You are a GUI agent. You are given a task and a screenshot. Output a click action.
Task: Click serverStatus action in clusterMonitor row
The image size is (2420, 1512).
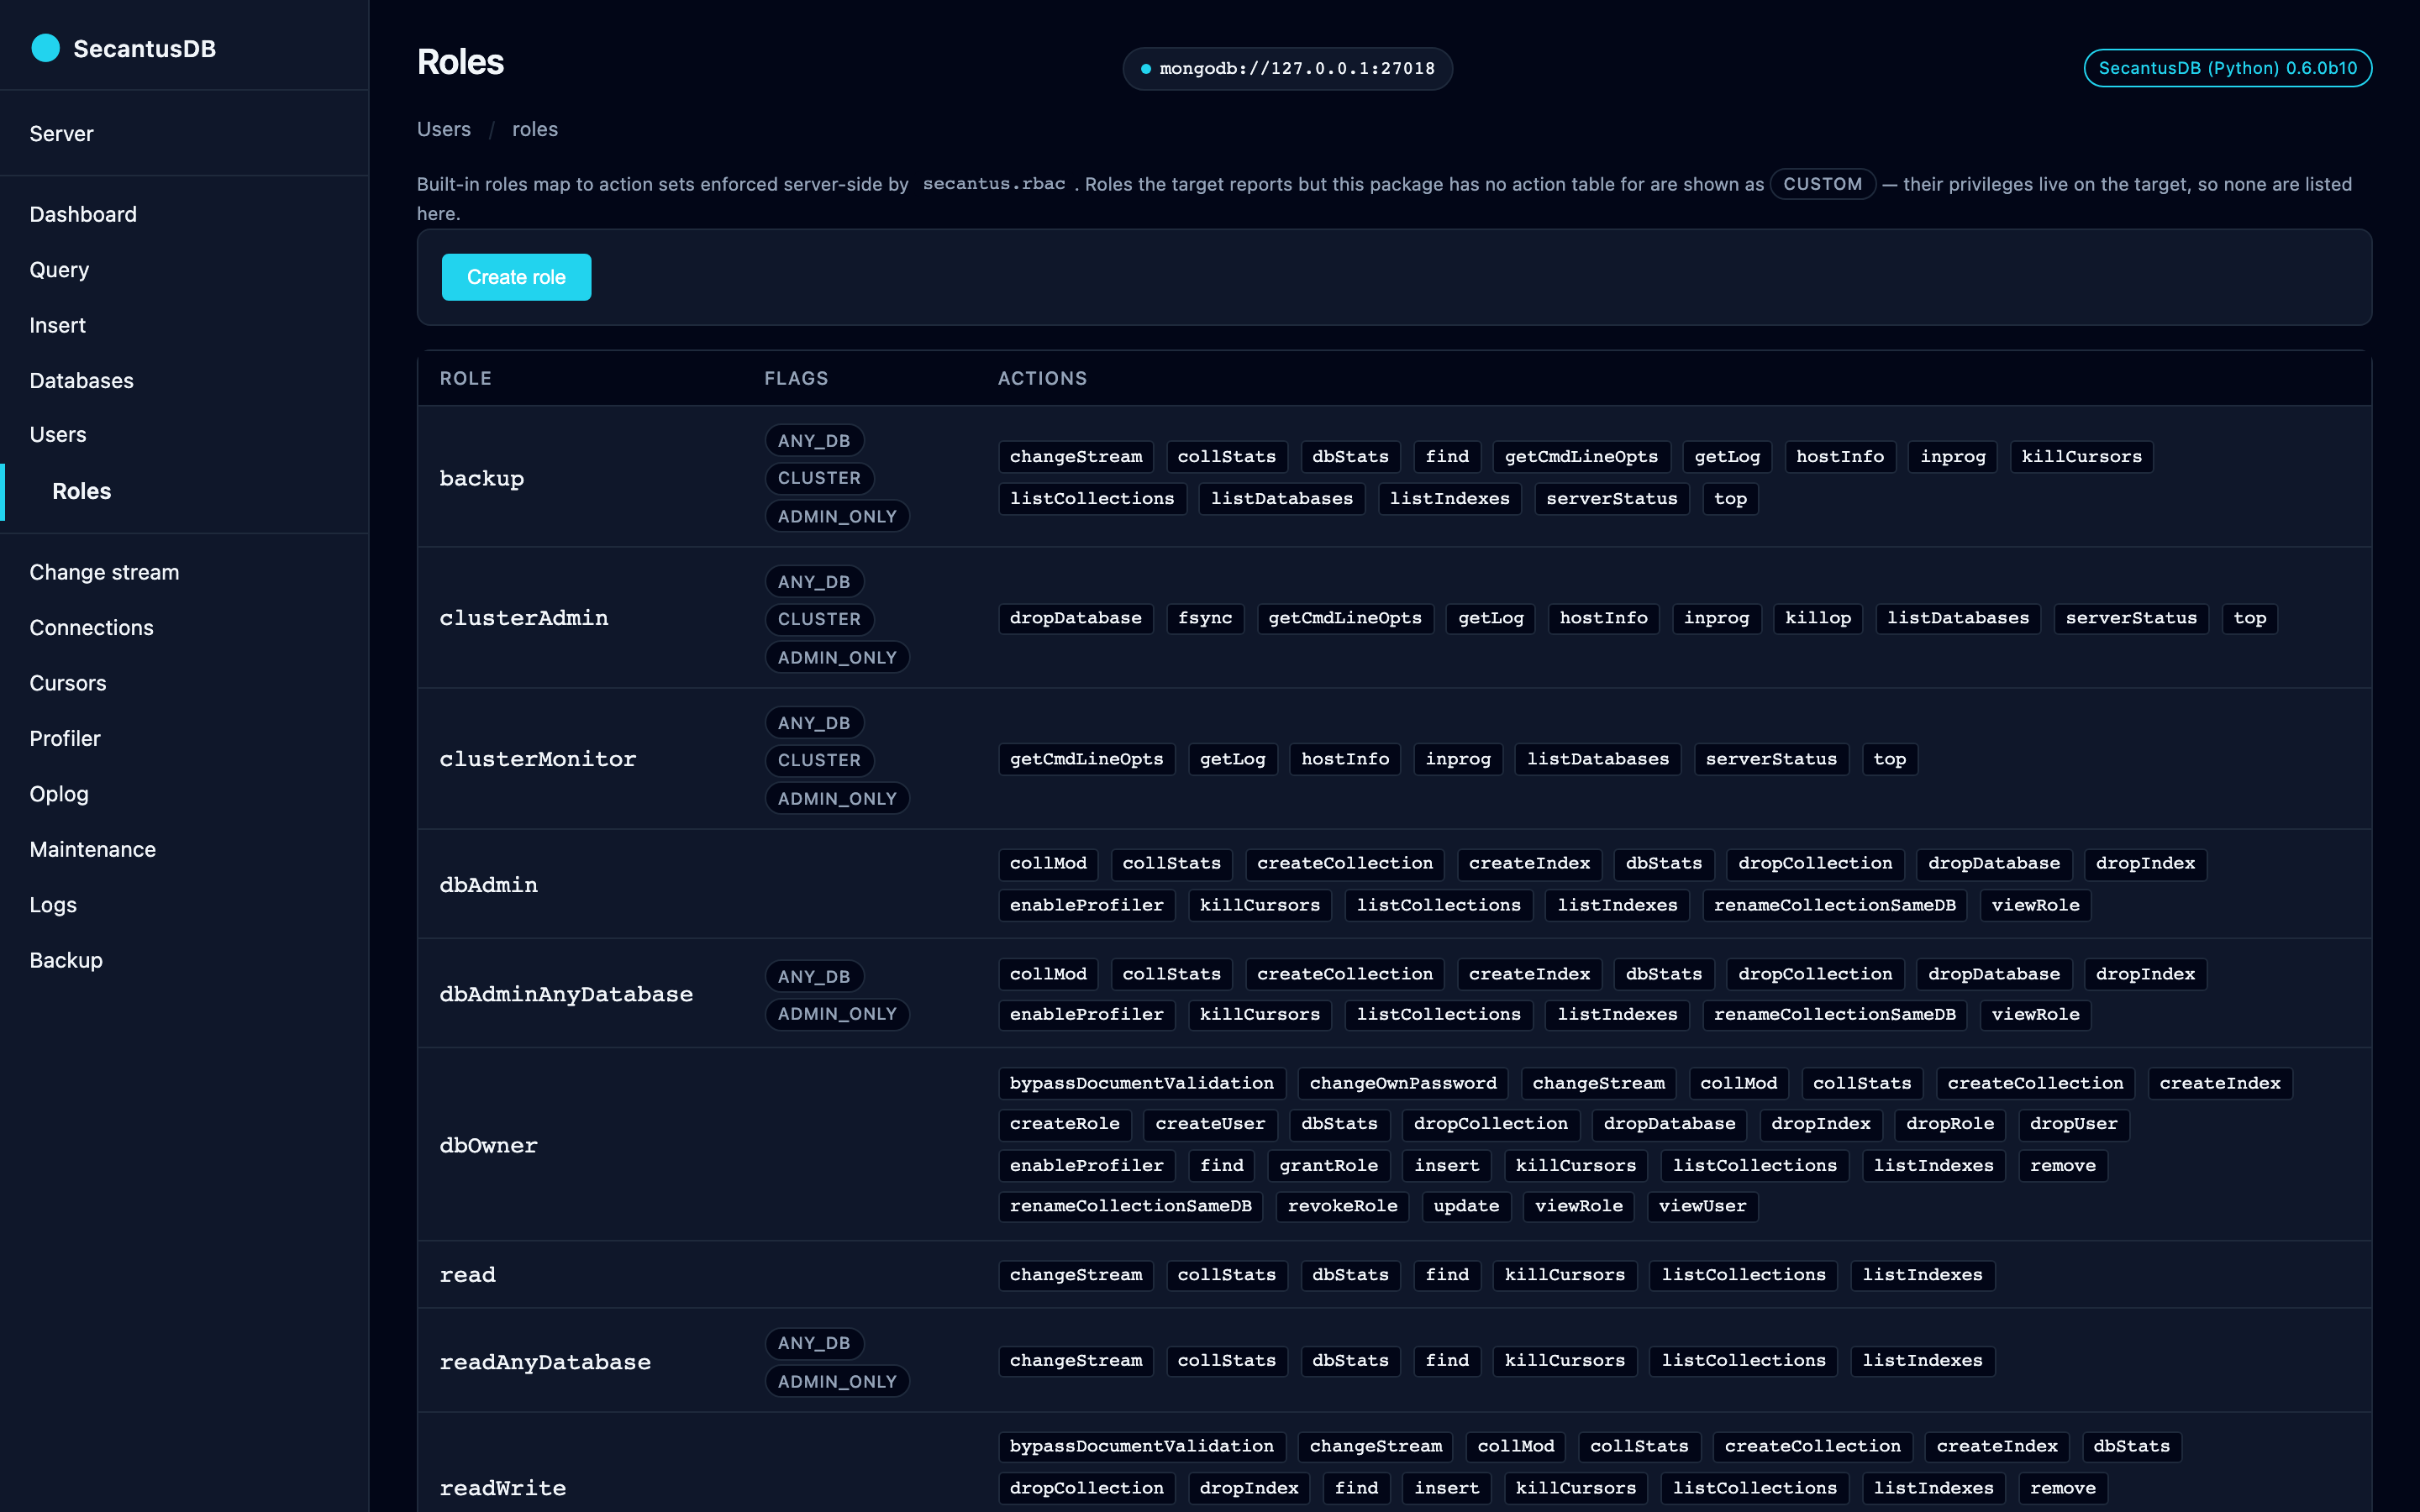(1771, 759)
